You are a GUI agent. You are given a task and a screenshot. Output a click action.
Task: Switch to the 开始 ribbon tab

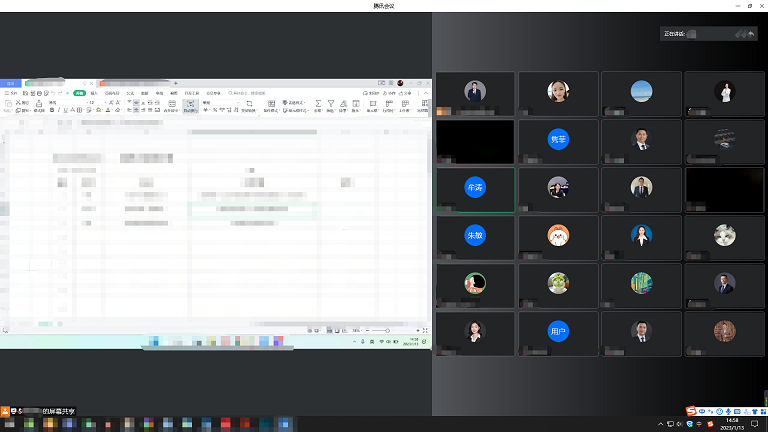coord(79,92)
